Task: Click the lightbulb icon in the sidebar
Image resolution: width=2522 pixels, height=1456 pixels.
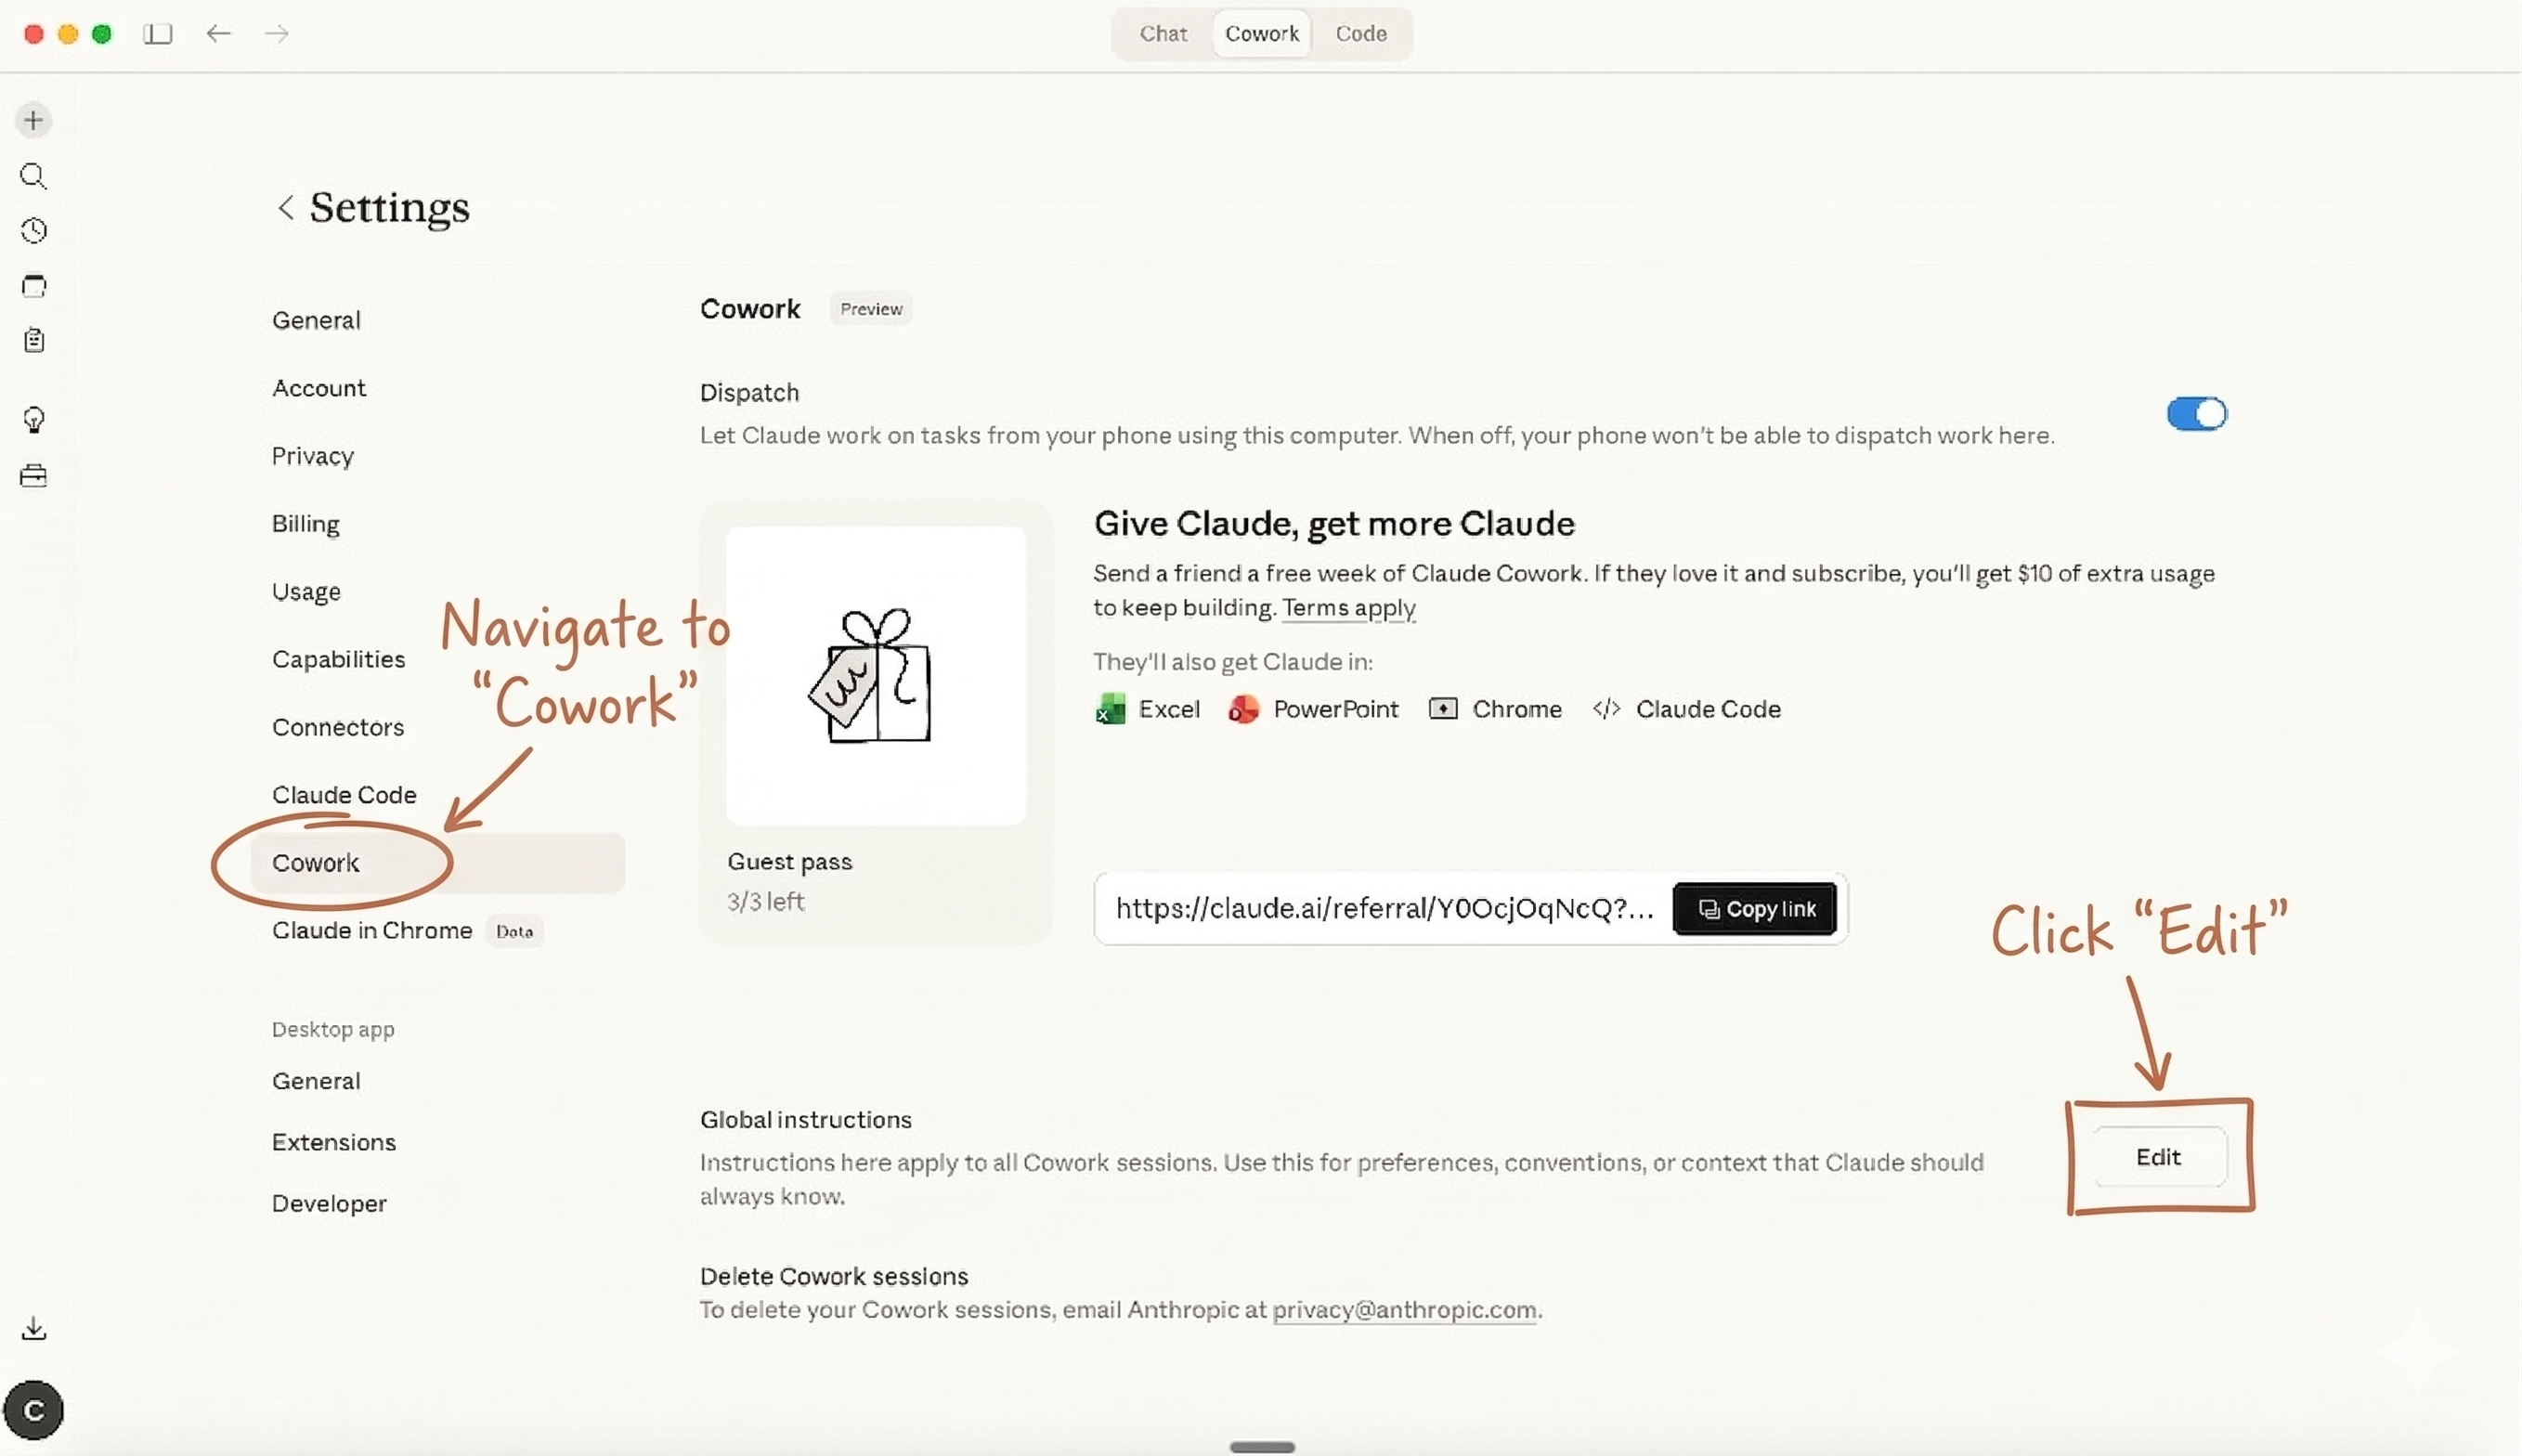Action: tap(34, 420)
